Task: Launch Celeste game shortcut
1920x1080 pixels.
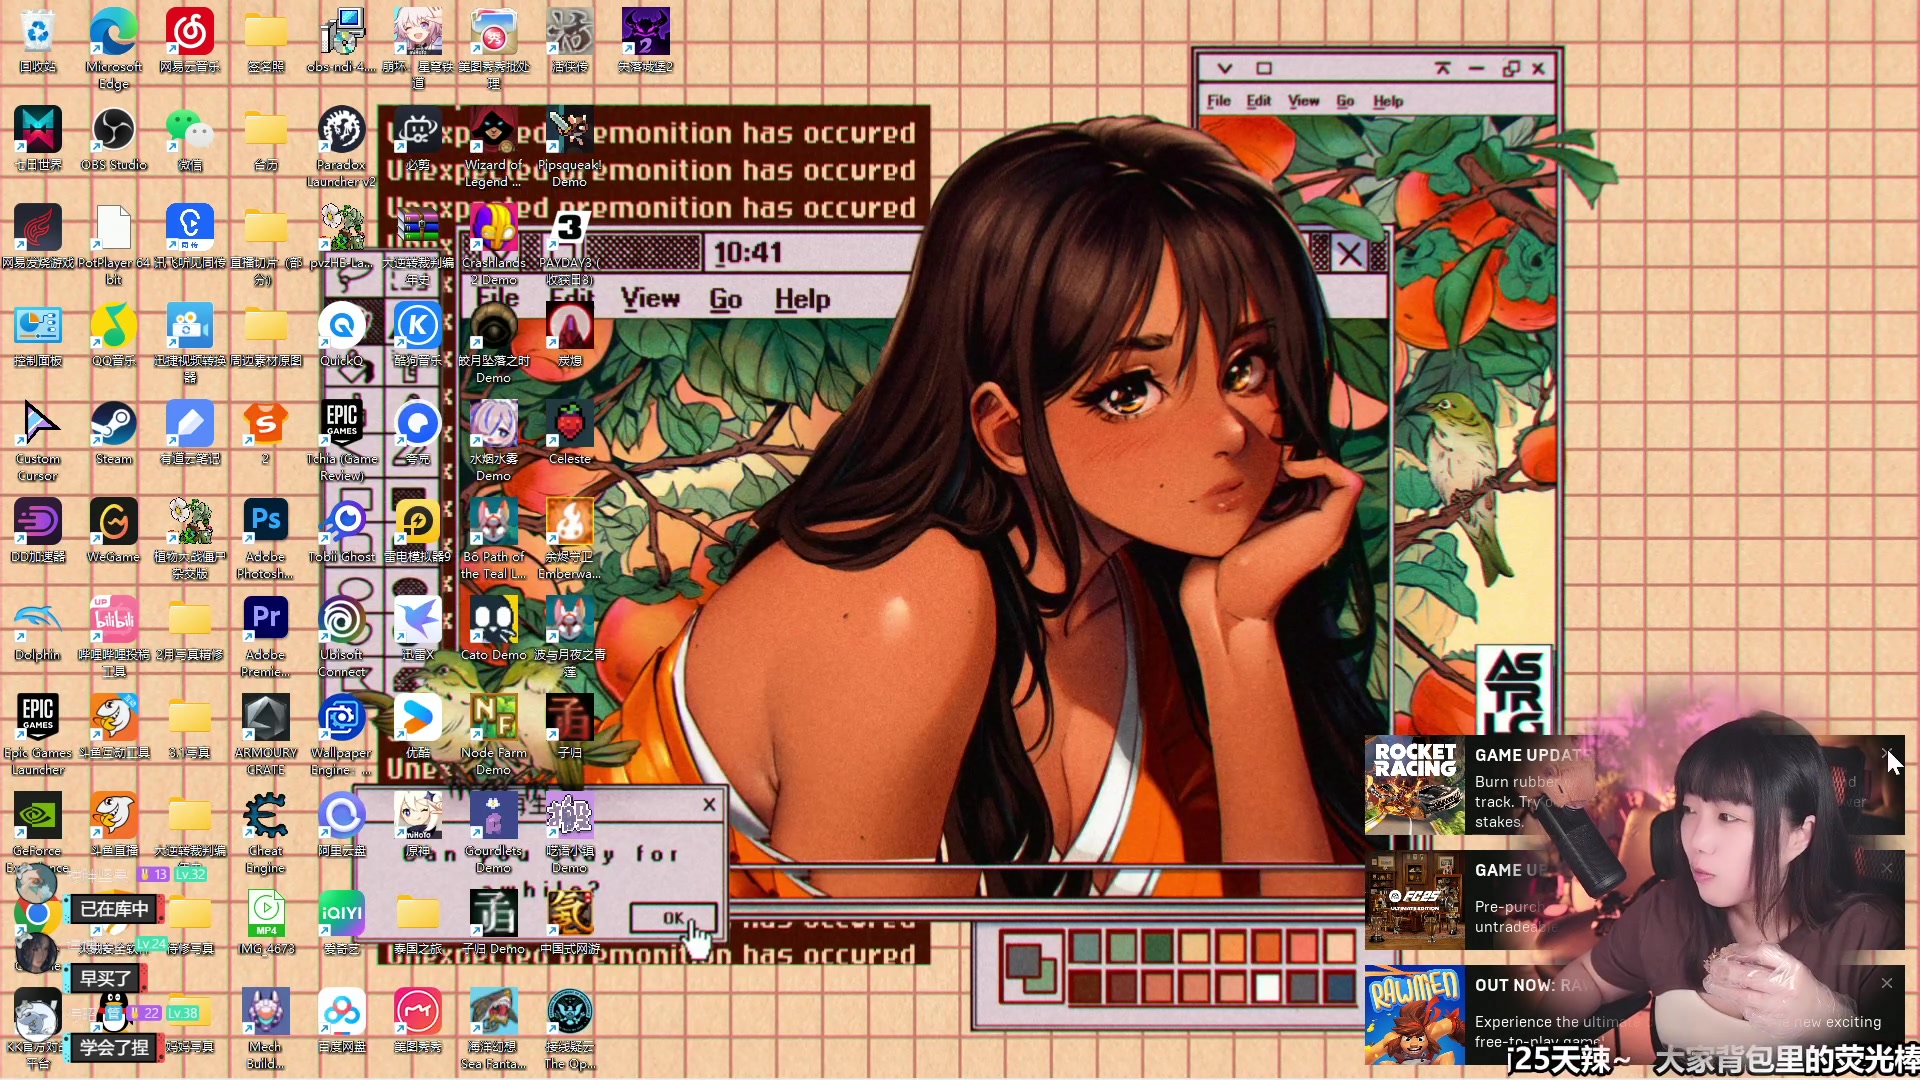Action: 570,432
